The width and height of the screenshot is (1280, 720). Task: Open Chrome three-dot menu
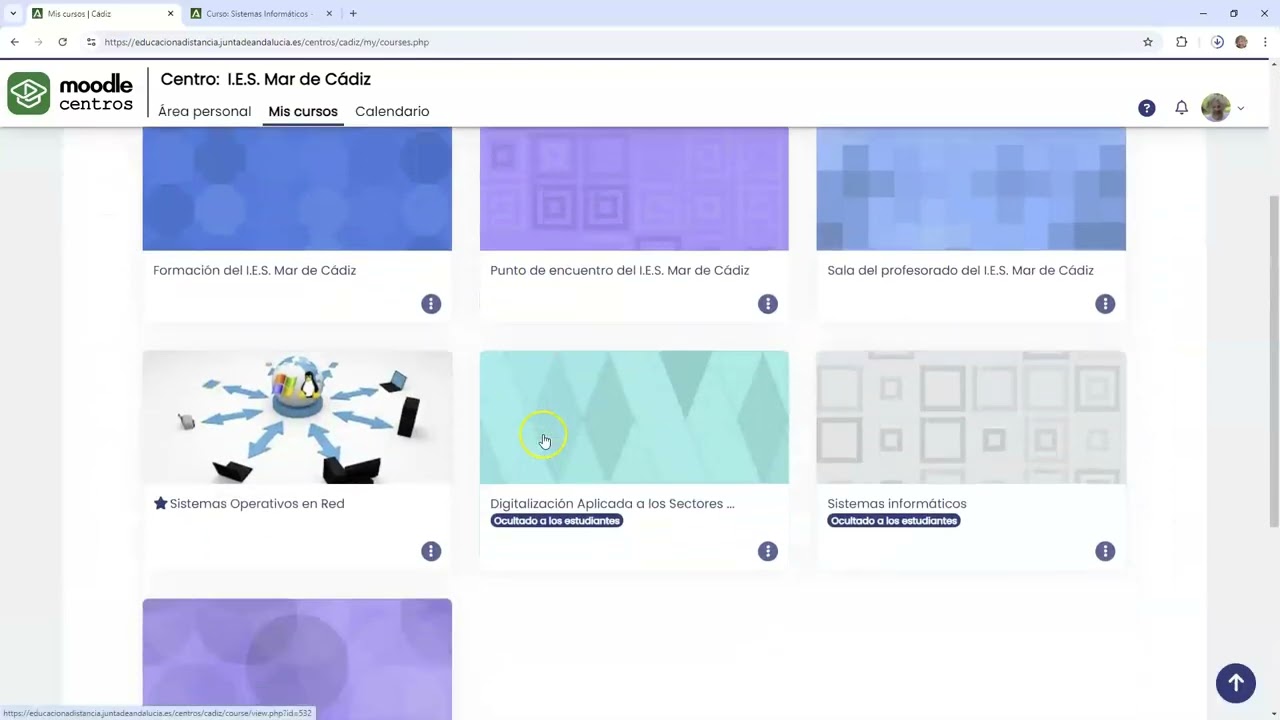click(1266, 42)
